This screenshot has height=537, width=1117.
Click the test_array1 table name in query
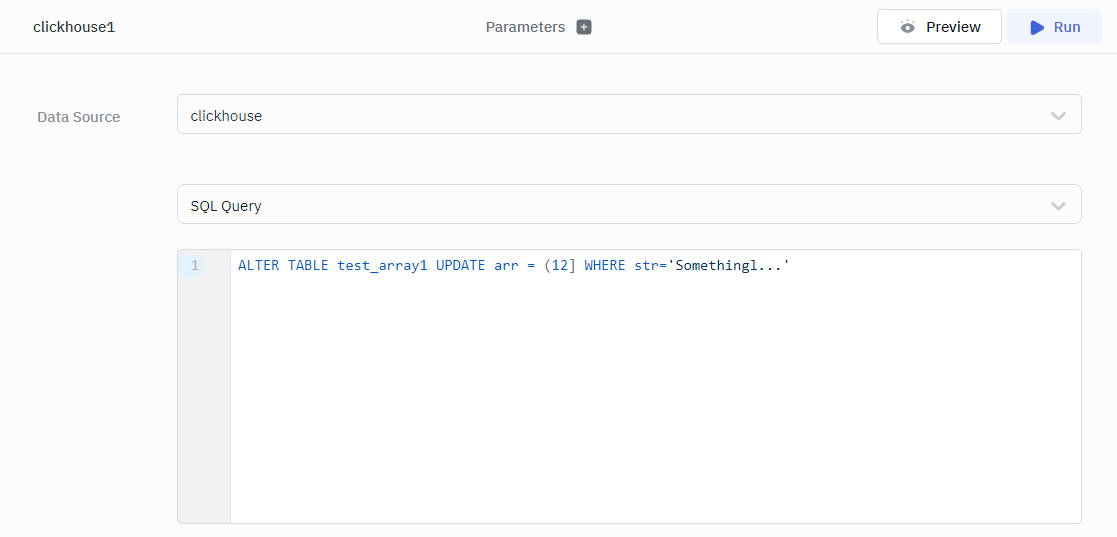[382, 265]
